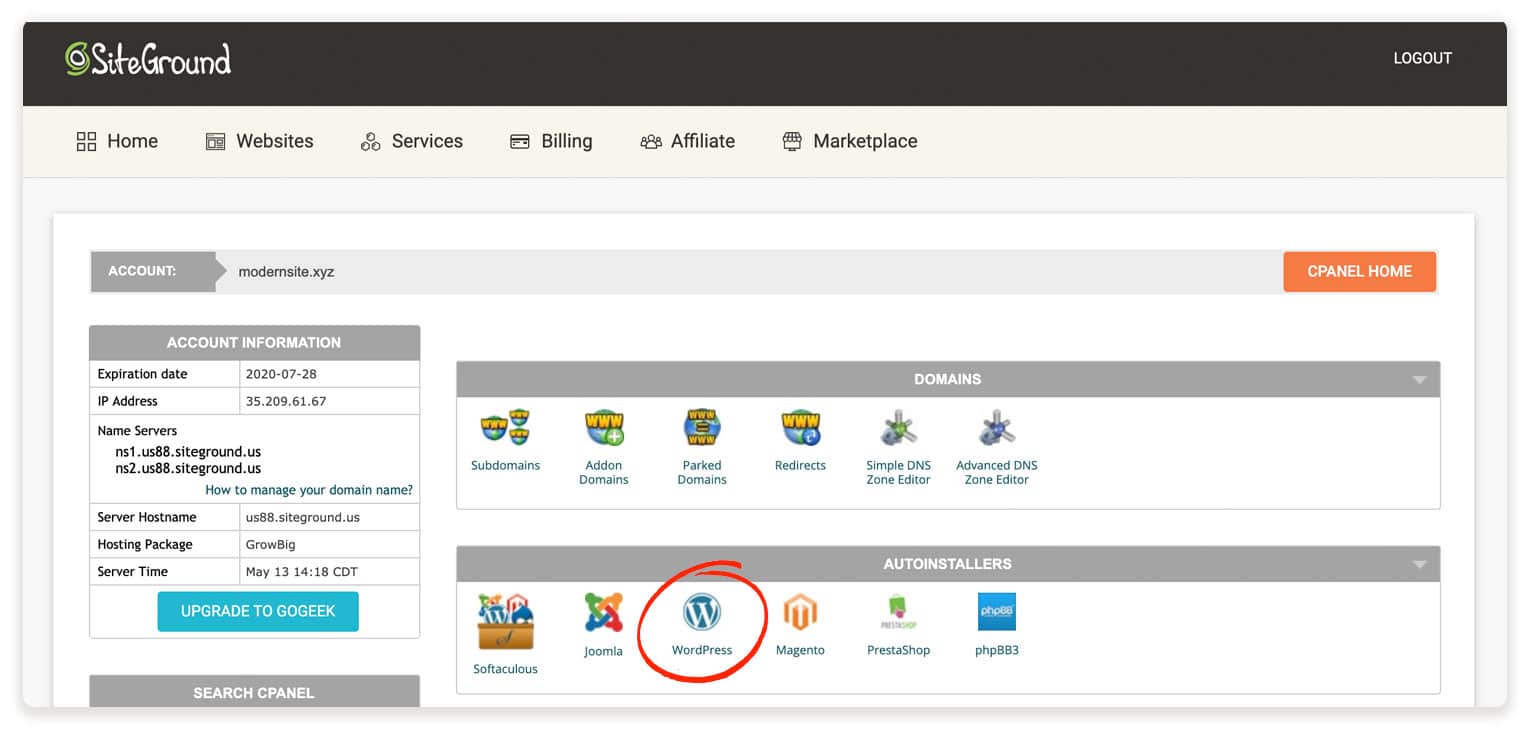Select the GrowBig hosting package value
This screenshot has height=737, width=1536.
269,544
